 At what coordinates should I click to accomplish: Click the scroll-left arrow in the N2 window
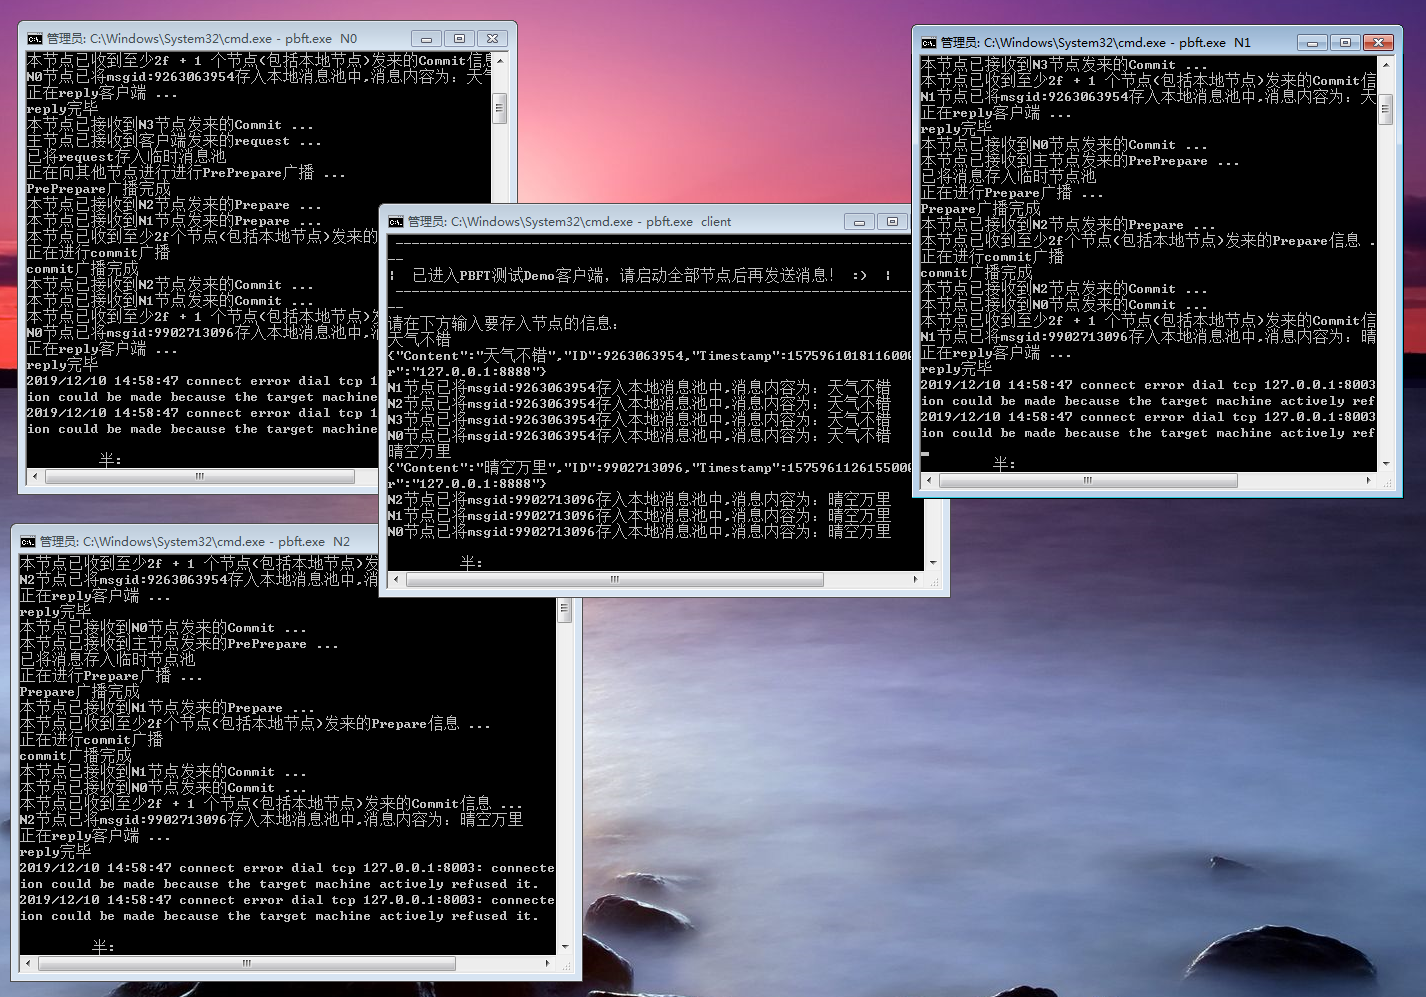pyautogui.click(x=29, y=964)
